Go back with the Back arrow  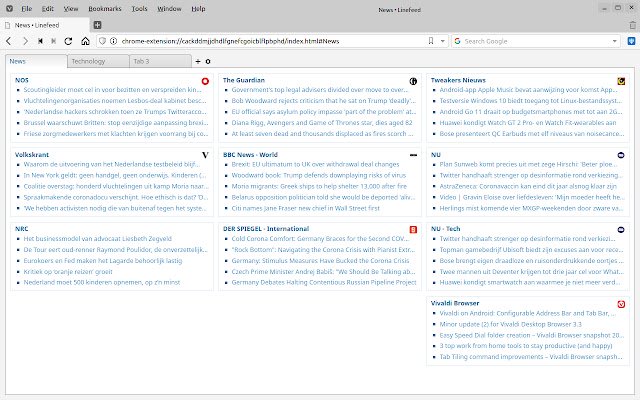pos(9,41)
